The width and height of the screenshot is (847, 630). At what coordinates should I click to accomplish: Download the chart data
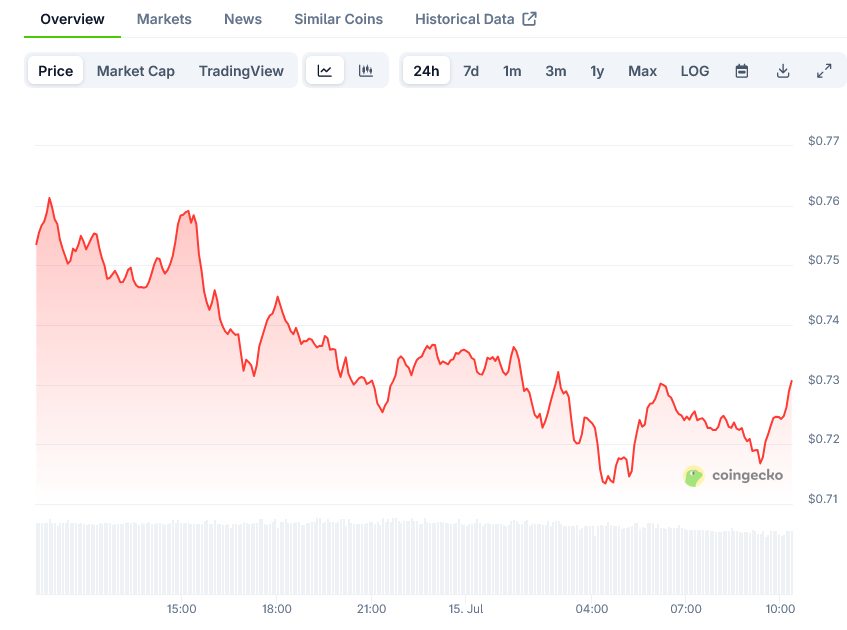(783, 71)
